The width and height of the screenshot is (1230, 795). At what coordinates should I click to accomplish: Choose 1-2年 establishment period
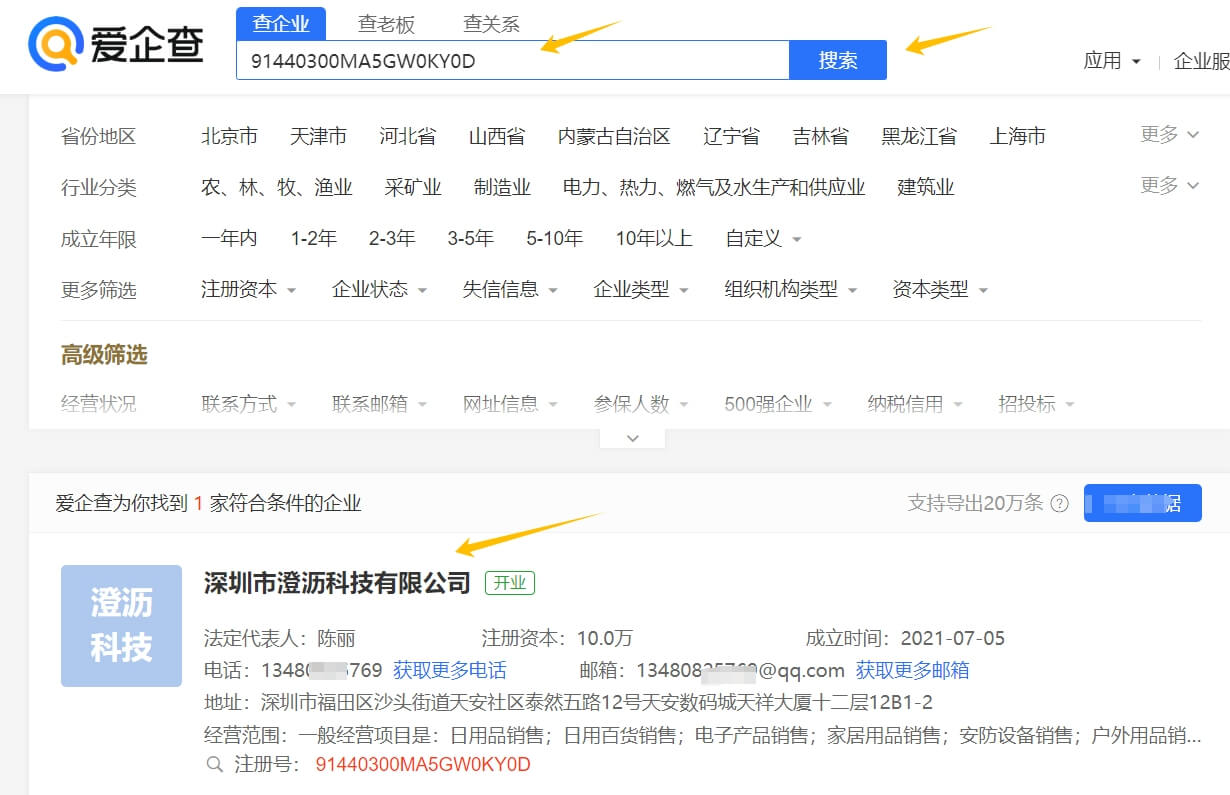(314, 238)
